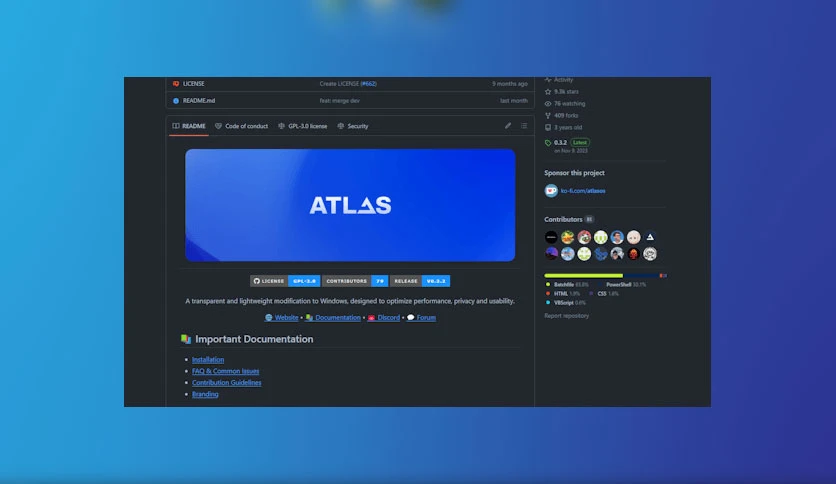Click the VBScript language entry
The image size is (836, 484).
tap(566, 303)
